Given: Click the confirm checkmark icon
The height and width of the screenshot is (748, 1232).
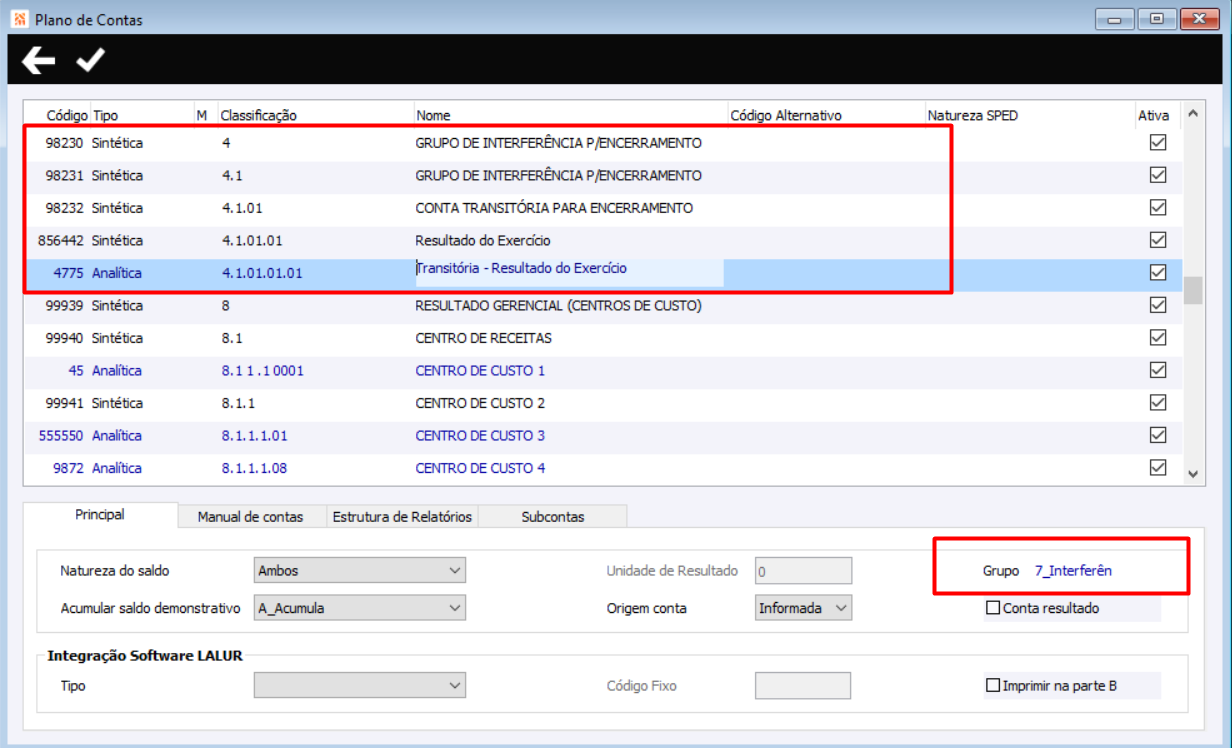Looking at the screenshot, I should point(90,60).
